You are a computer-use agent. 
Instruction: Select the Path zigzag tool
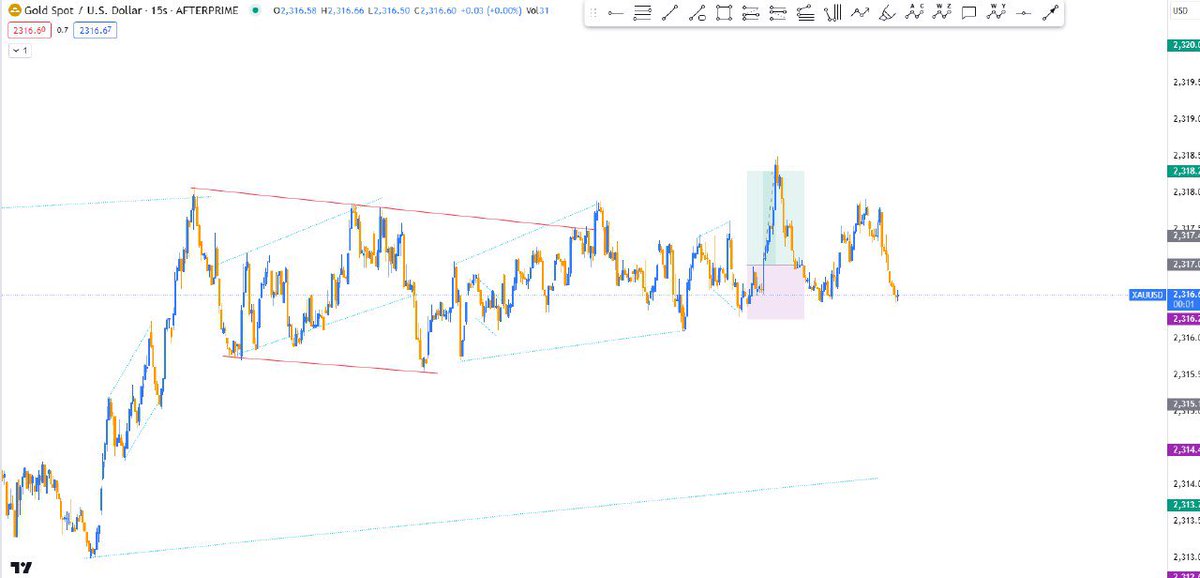pos(859,14)
